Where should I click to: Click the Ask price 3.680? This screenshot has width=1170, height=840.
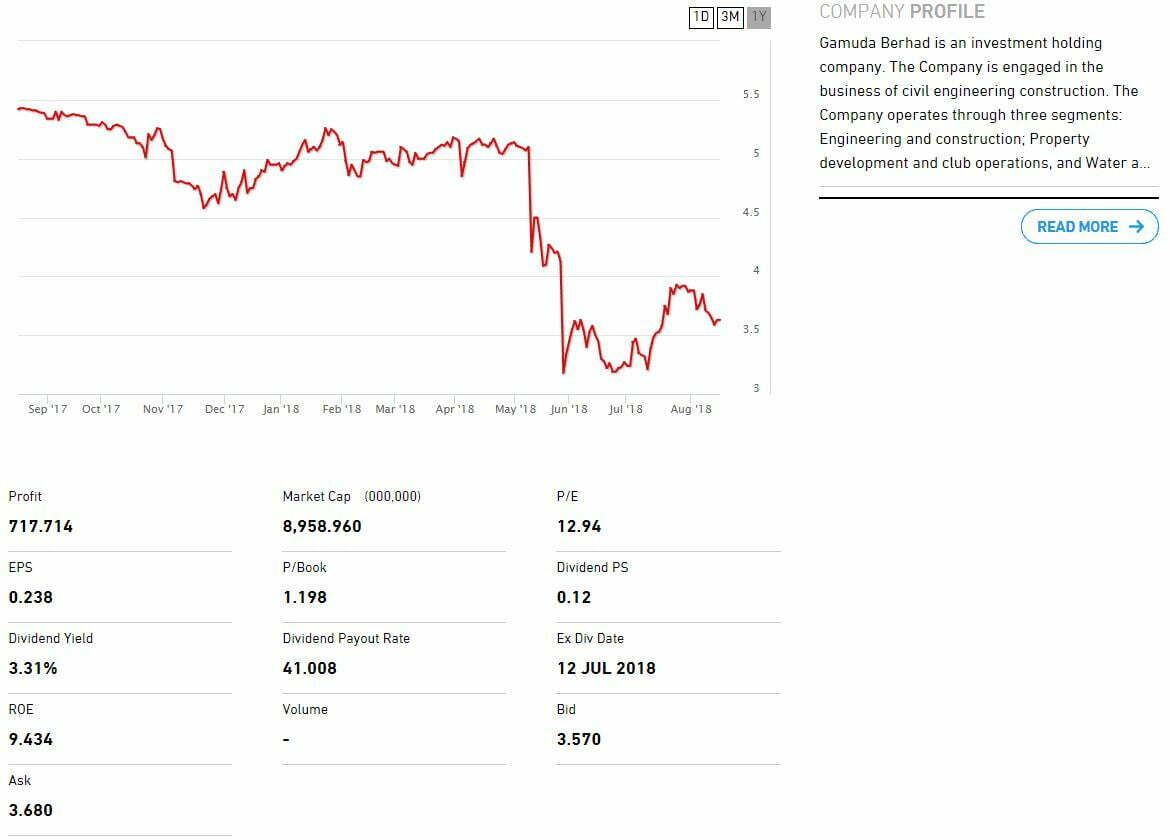click(x=30, y=810)
